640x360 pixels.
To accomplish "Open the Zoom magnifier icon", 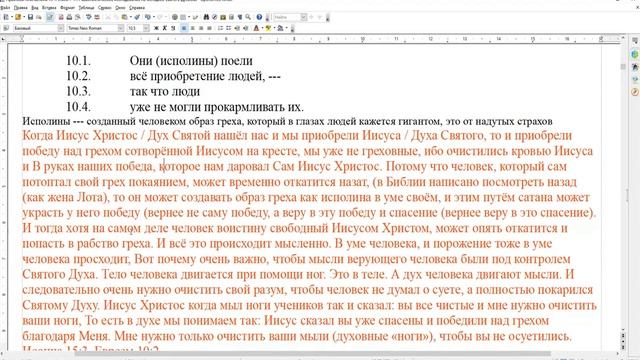I will click(248, 17).
